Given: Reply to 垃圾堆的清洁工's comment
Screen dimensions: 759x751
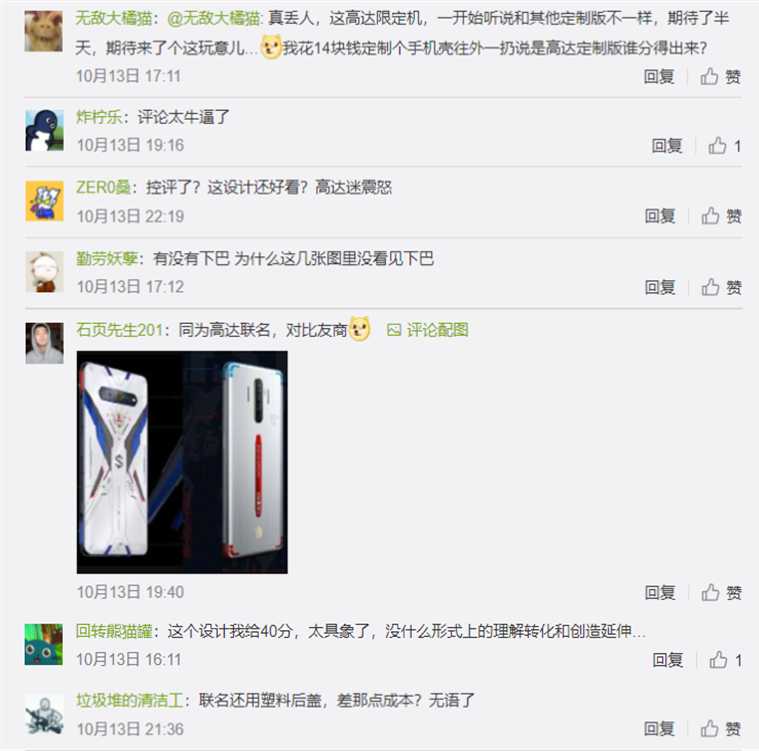Looking at the screenshot, I should click(x=659, y=729).
